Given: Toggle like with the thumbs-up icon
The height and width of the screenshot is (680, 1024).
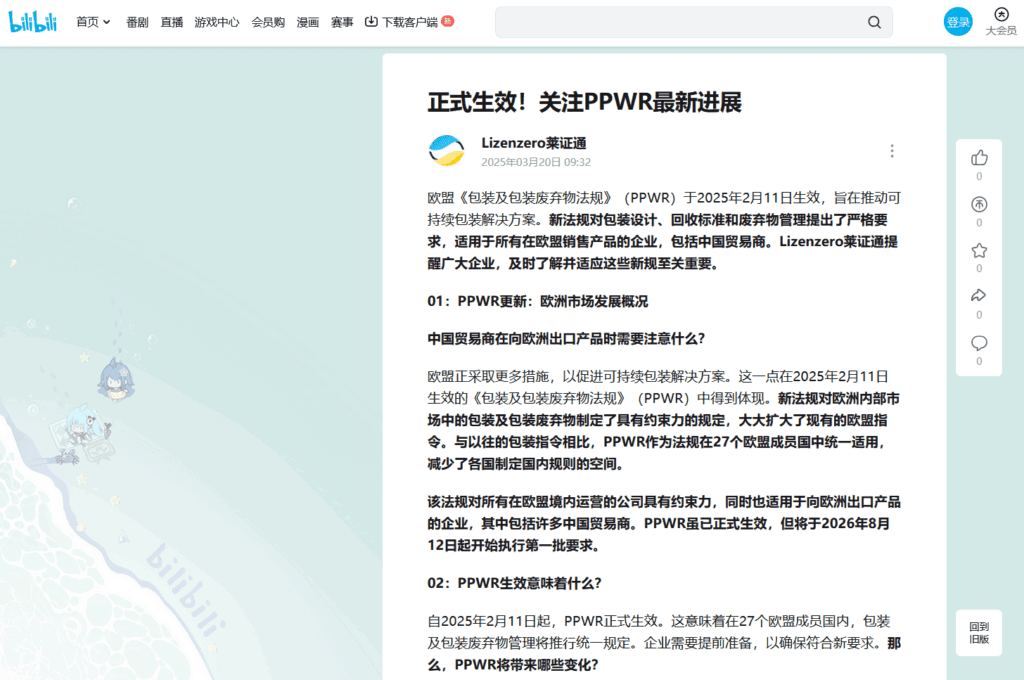Looking at the screenshot, I should 978,158.
